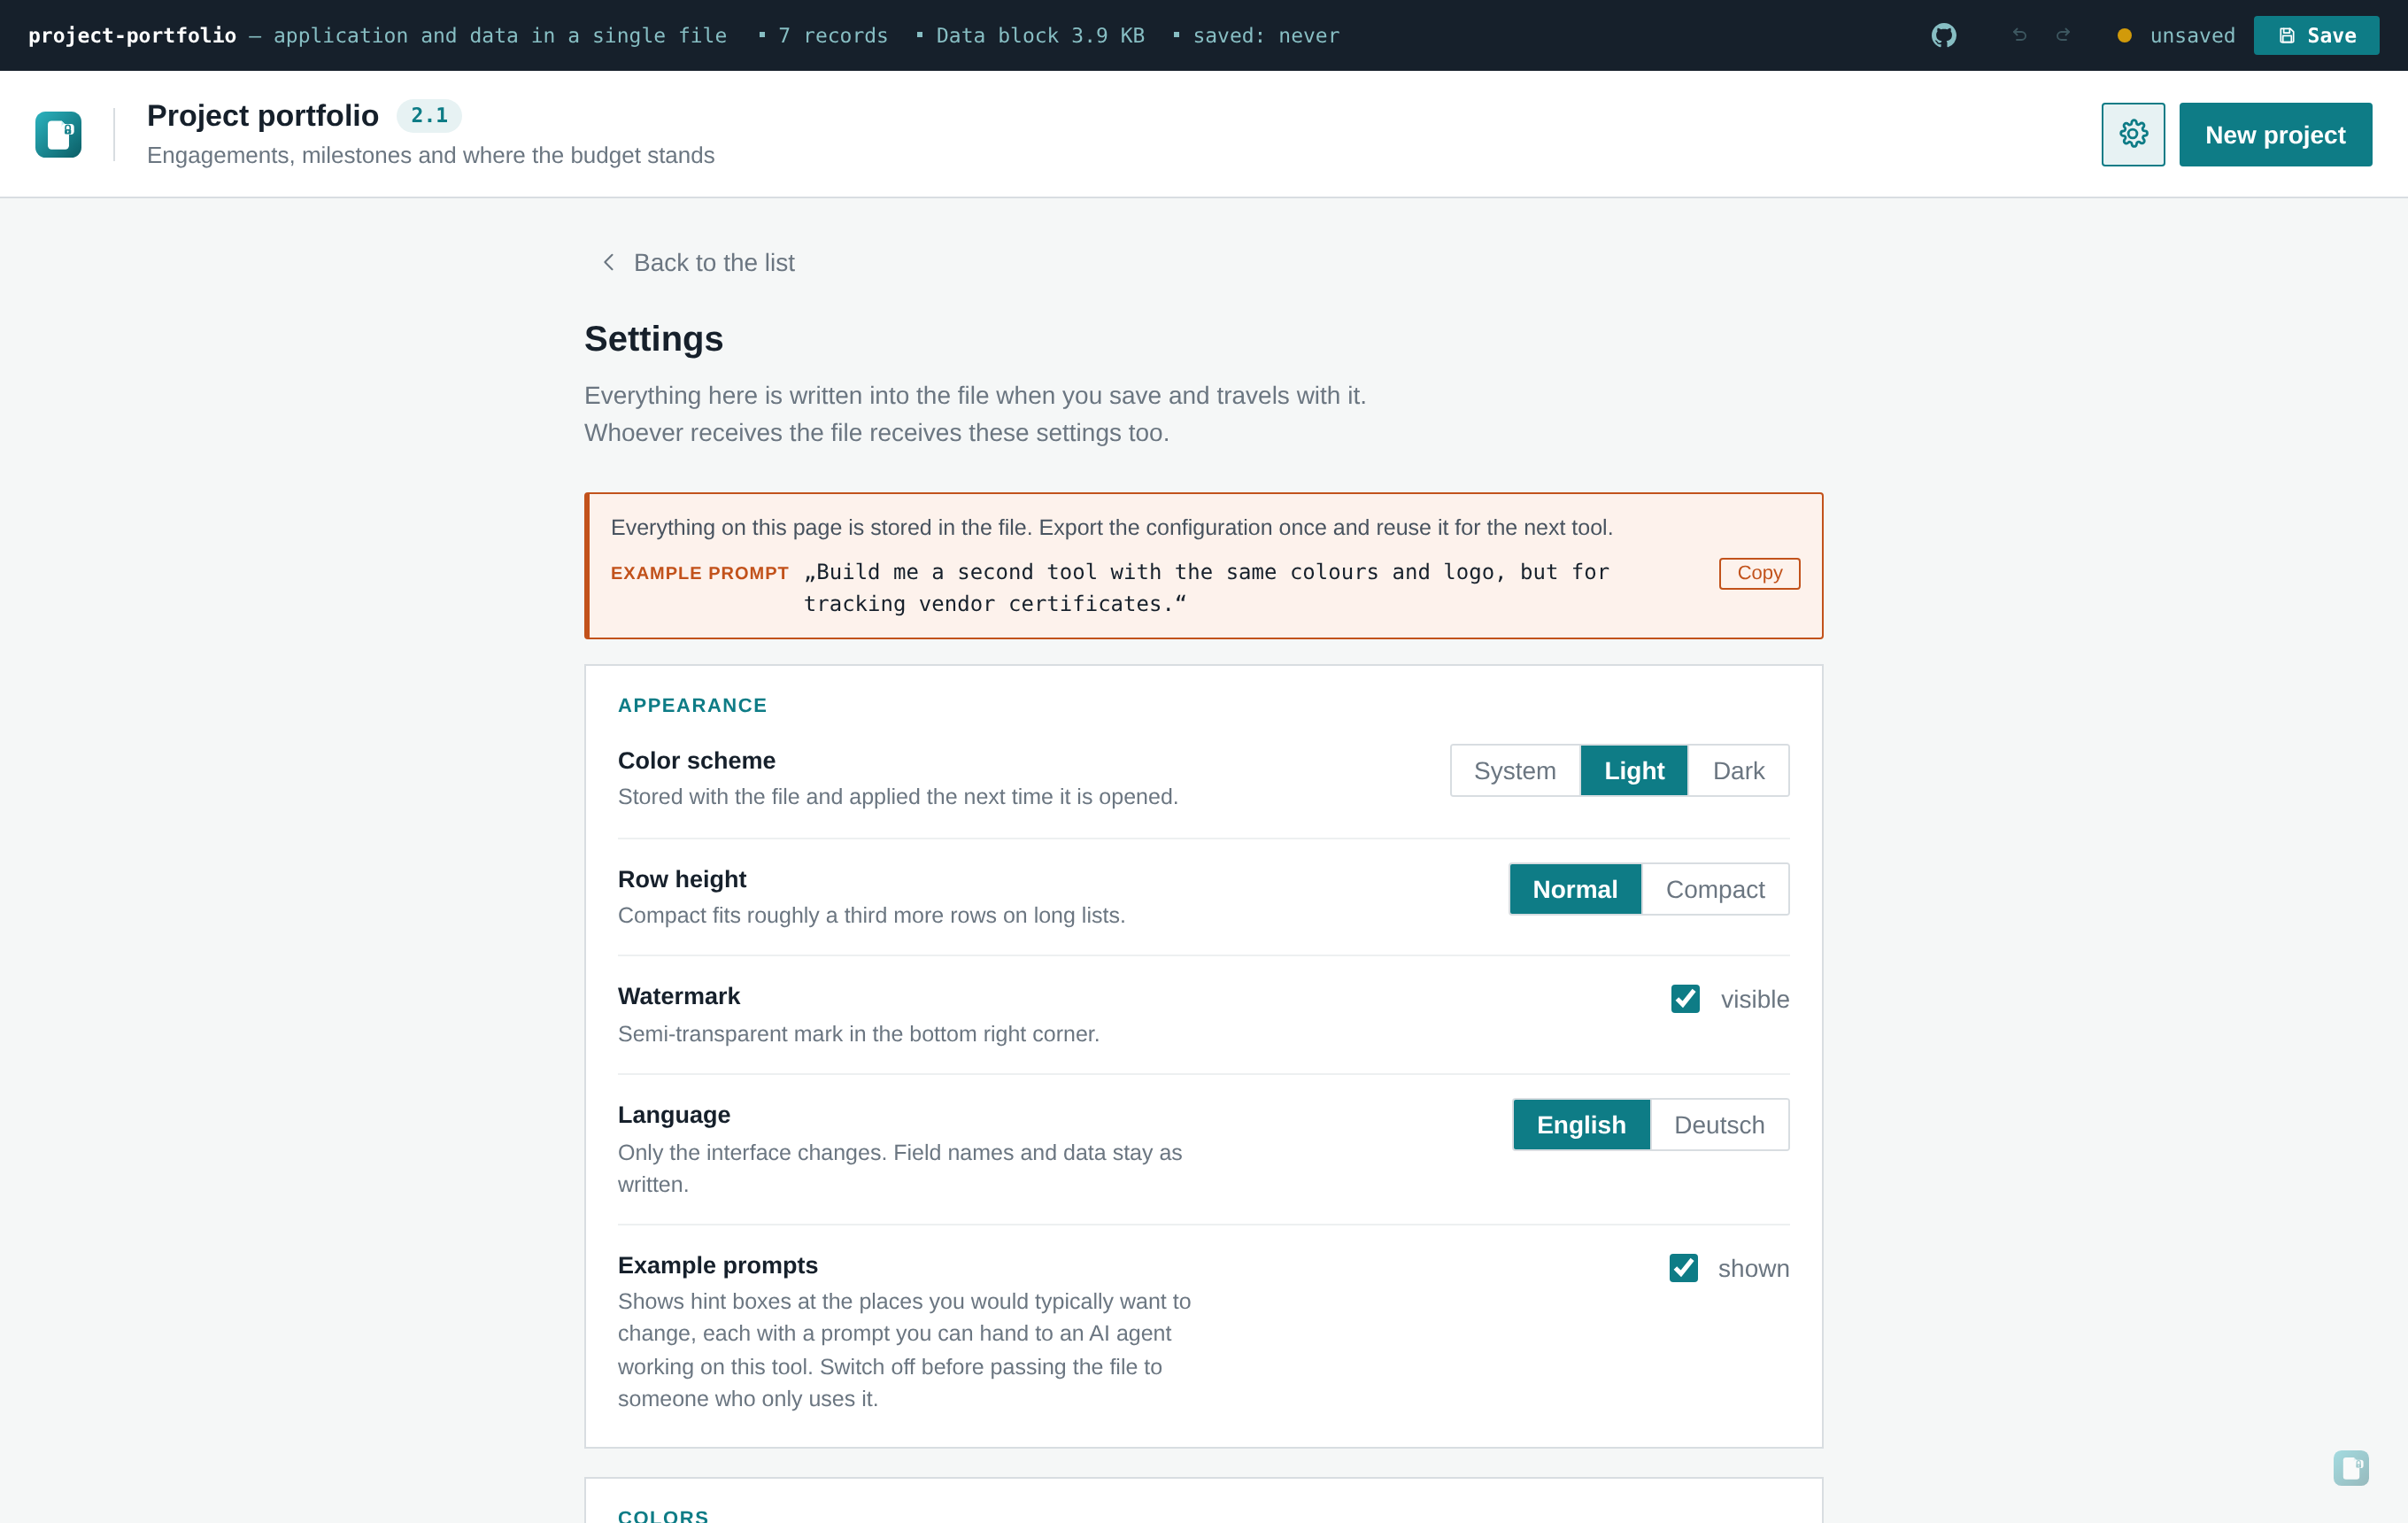Click the Back to the list link
Screen dimensions: 2408x1523
(698, 262)
